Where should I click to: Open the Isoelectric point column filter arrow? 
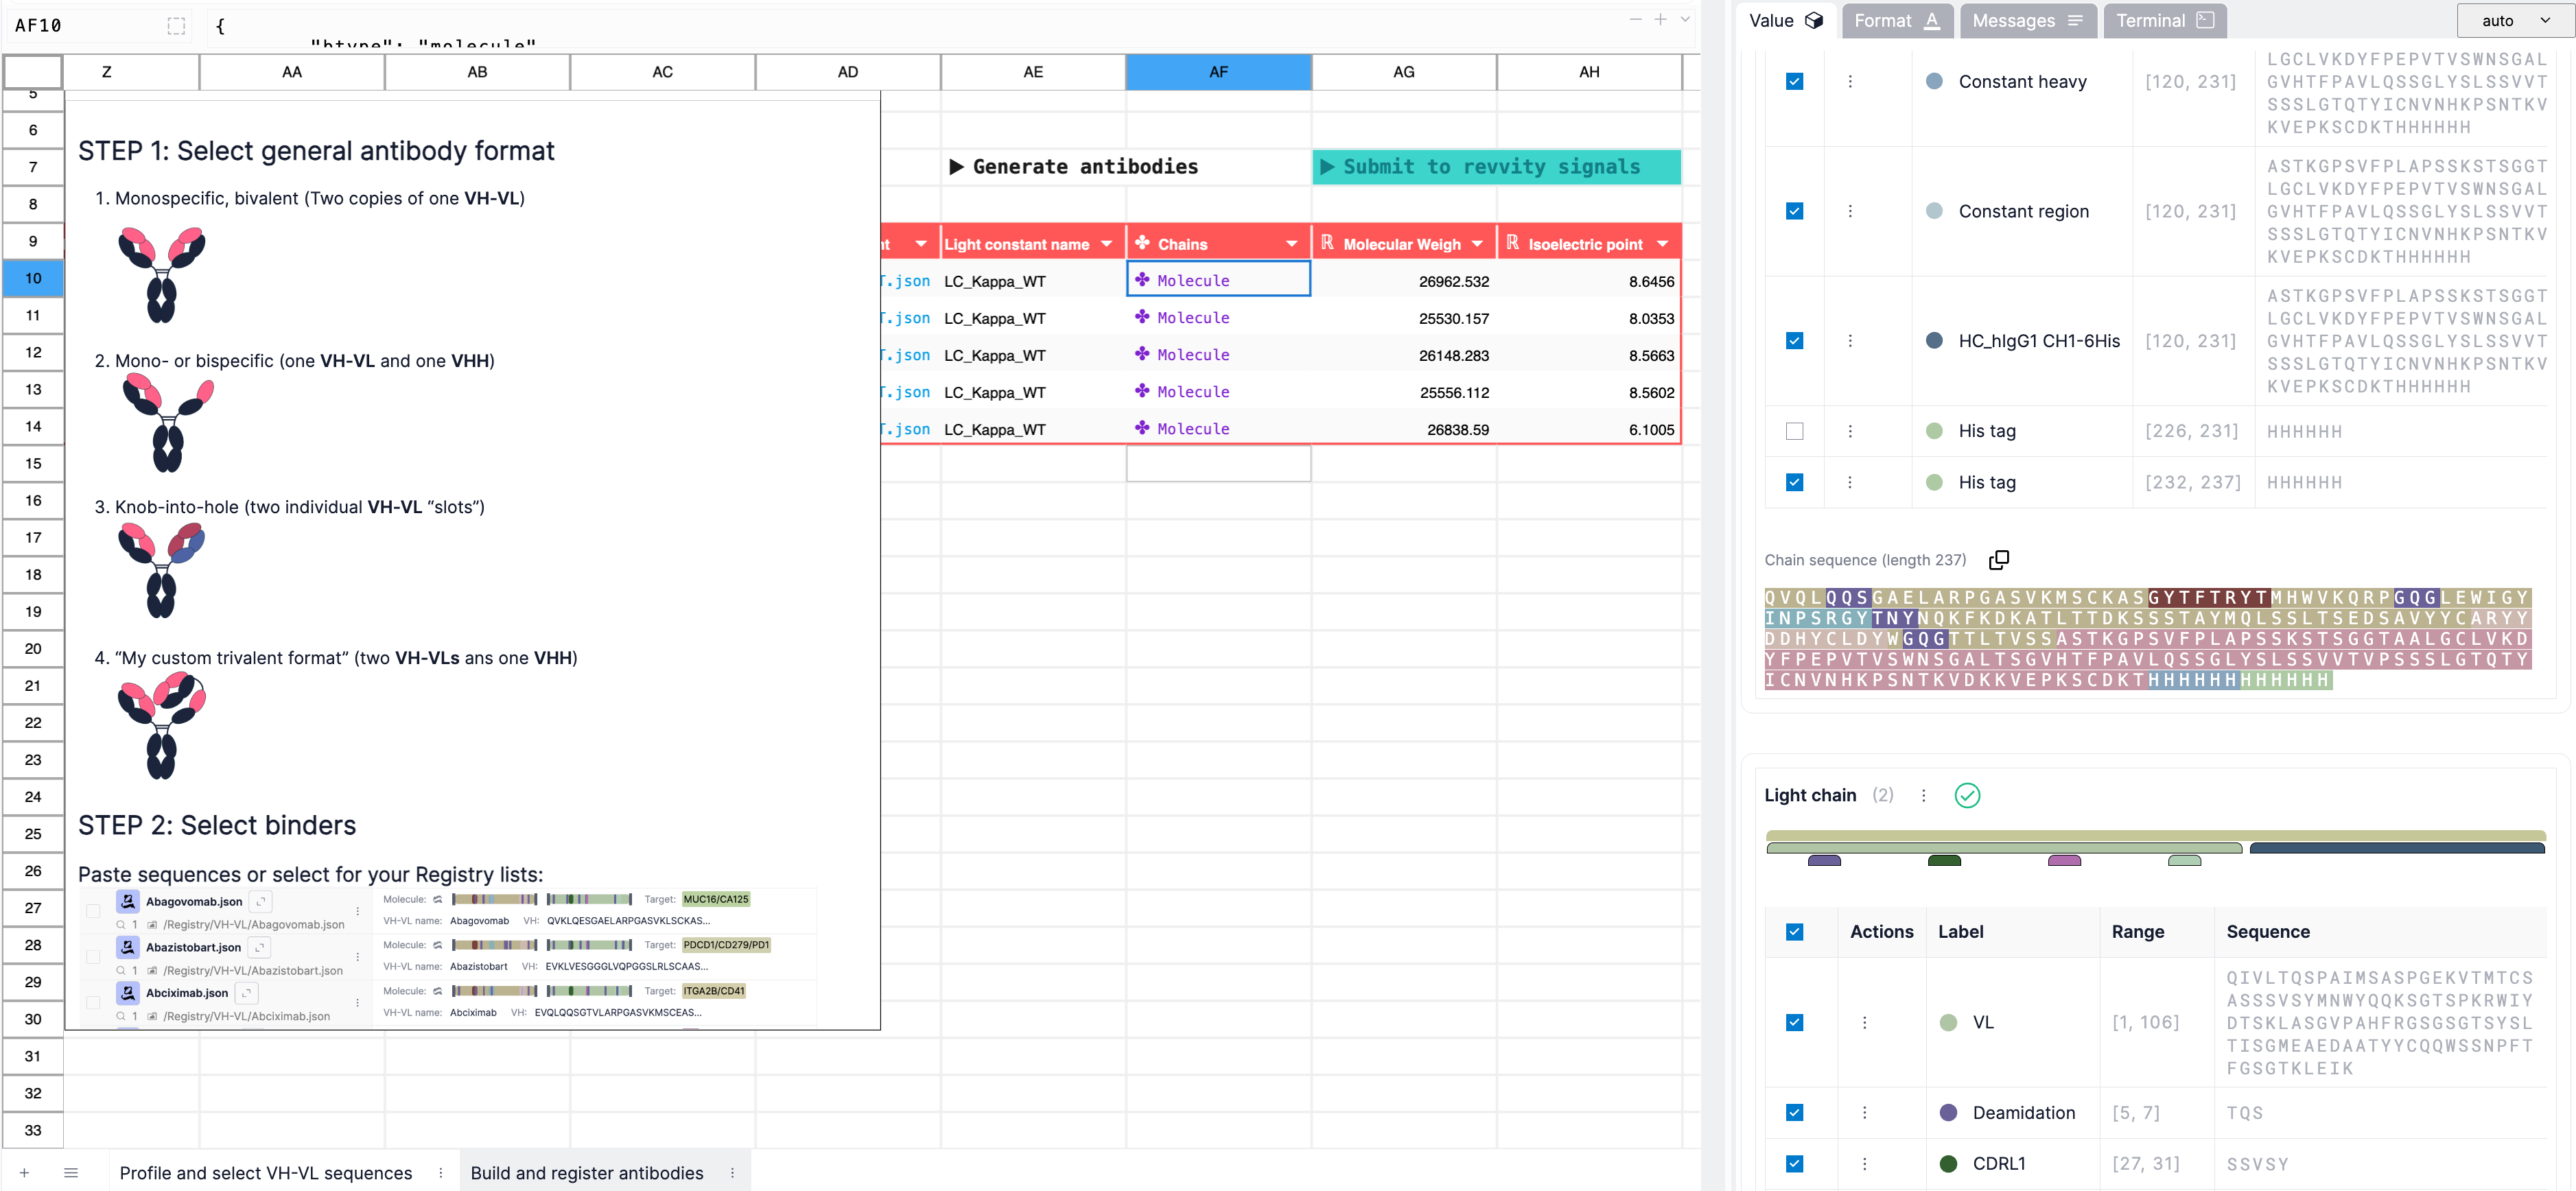[1662, 244]
